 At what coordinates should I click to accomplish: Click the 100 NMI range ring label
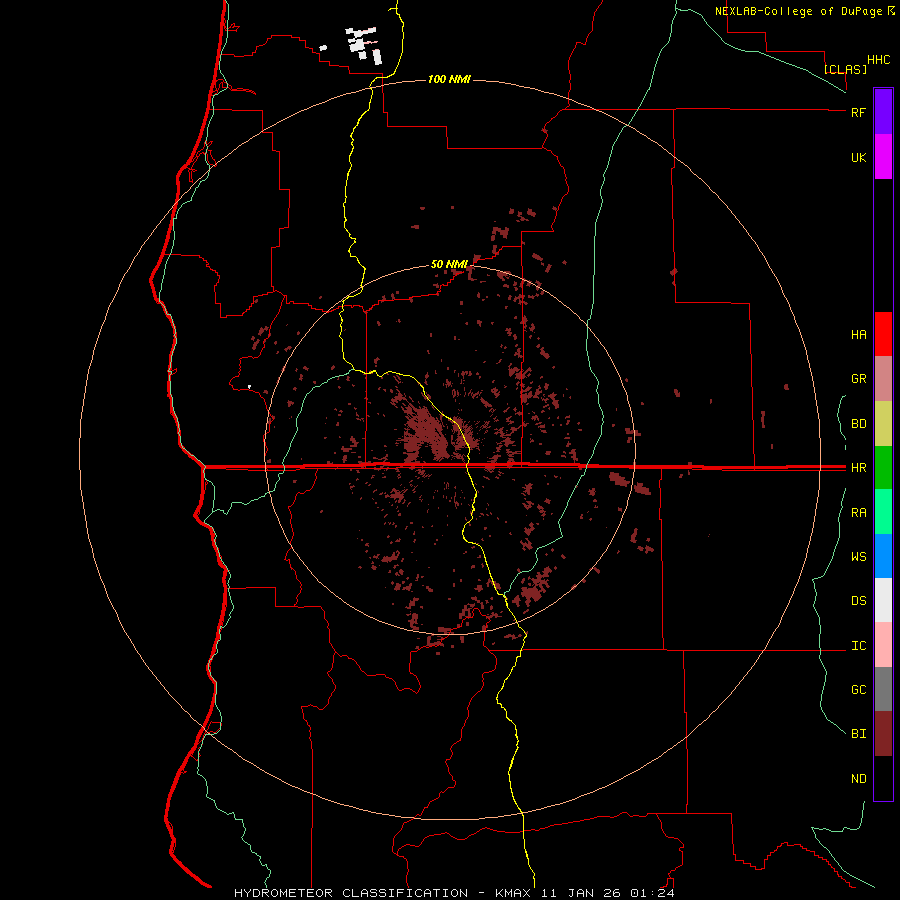pos(449,79)
